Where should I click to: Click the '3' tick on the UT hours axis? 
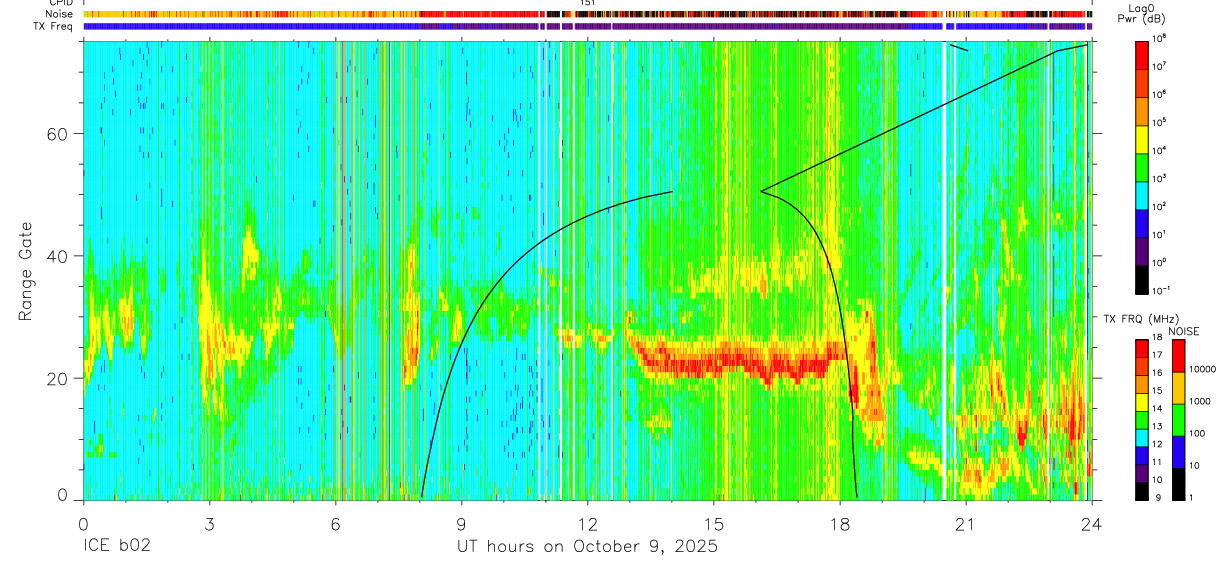coord(209,523)
